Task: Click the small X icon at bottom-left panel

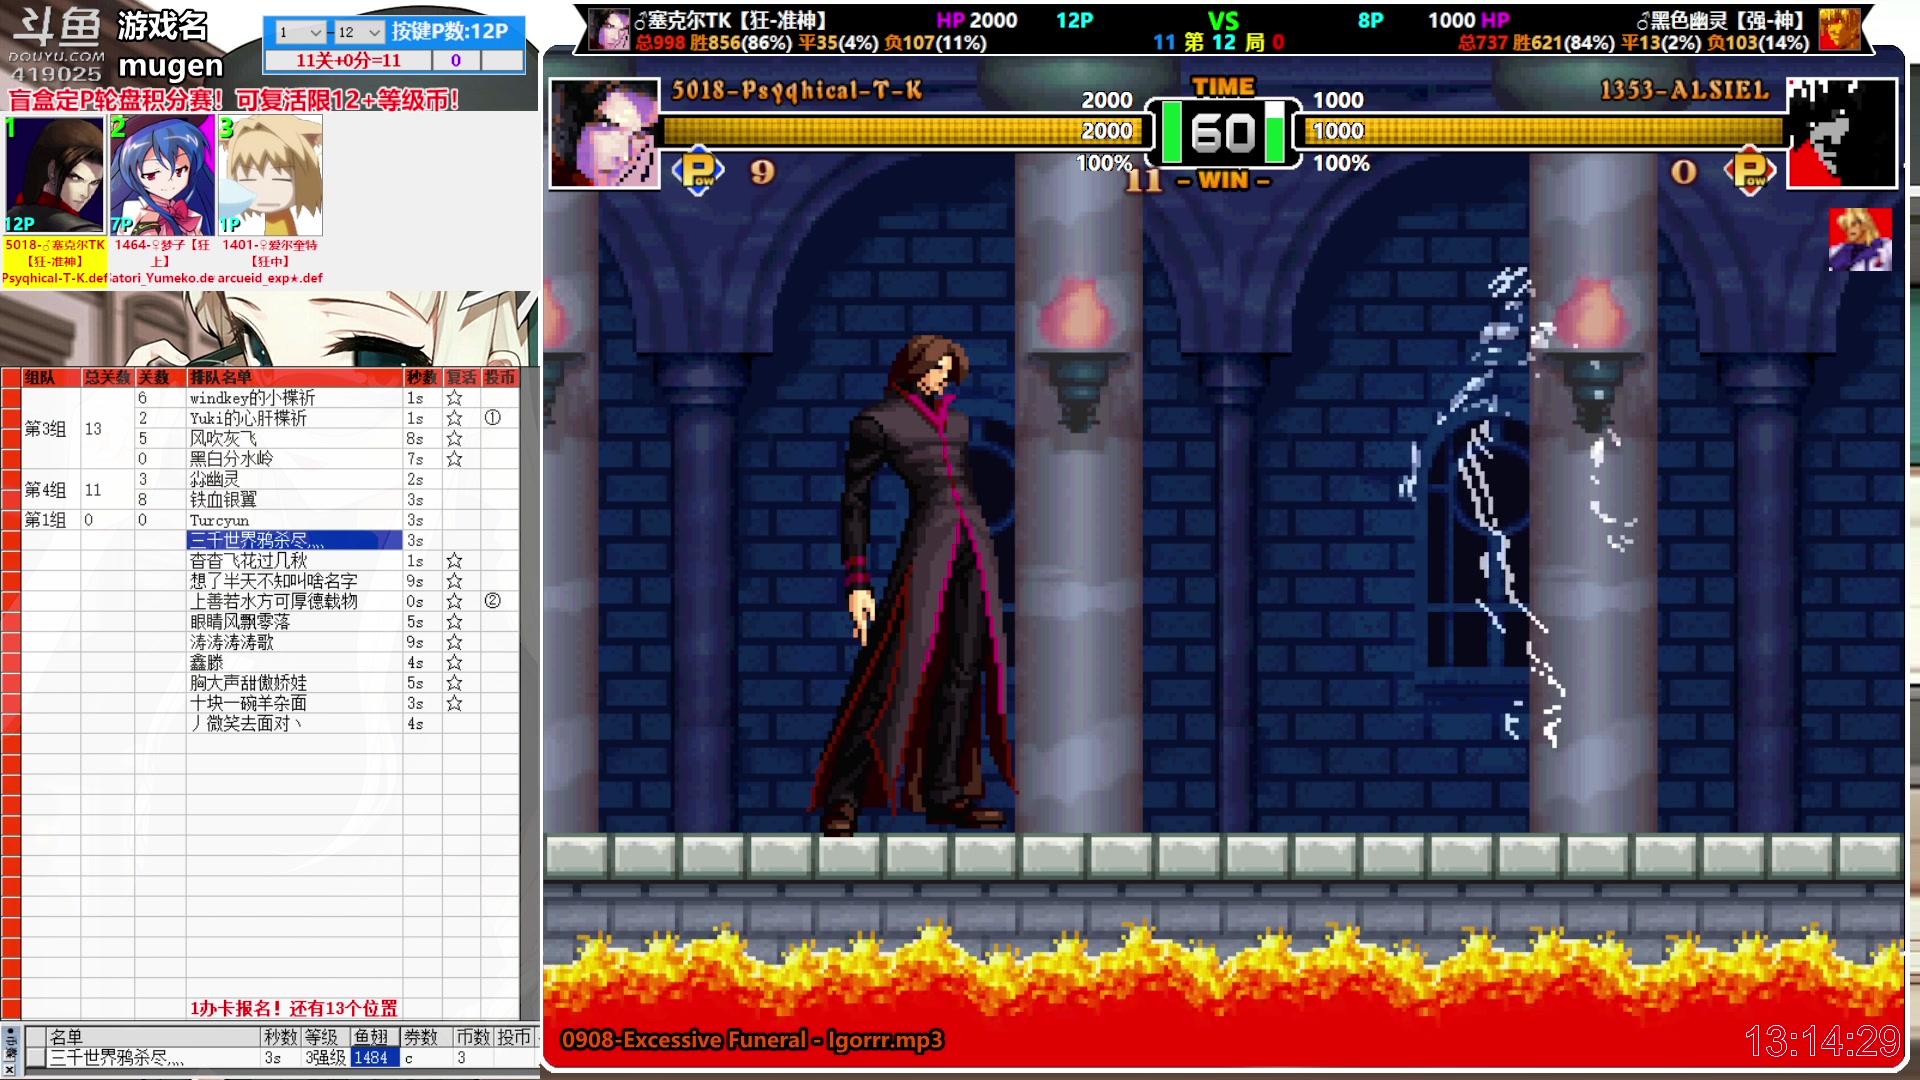Action: pos(10,1069)
